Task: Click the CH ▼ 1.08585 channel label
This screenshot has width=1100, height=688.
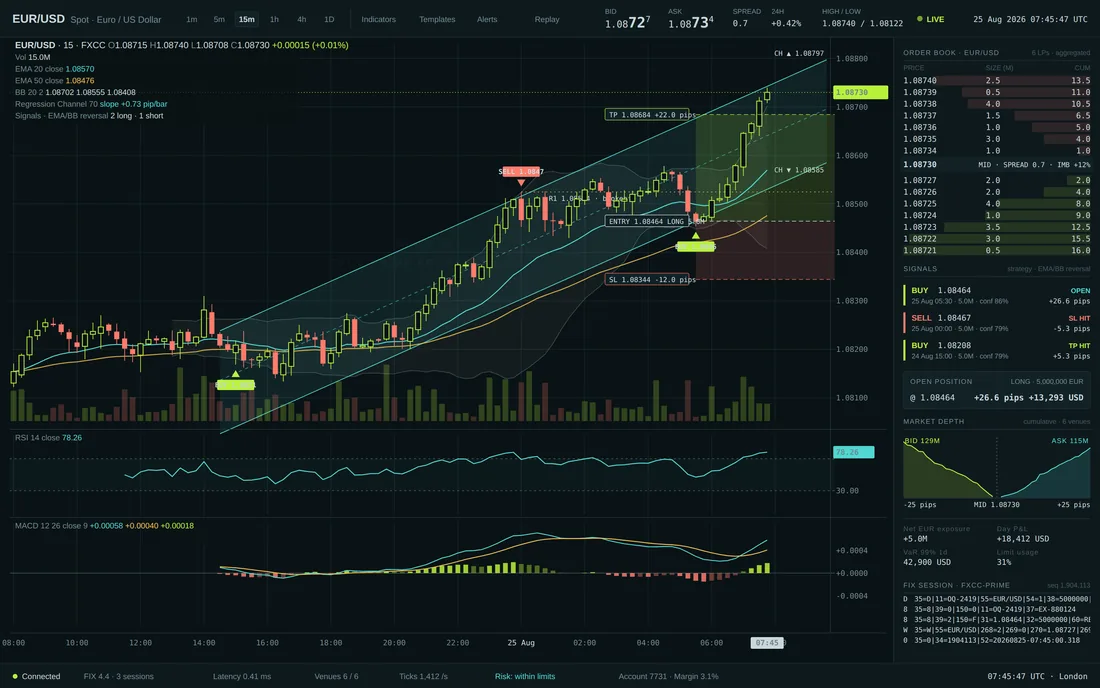Action: tap(798, 170)
